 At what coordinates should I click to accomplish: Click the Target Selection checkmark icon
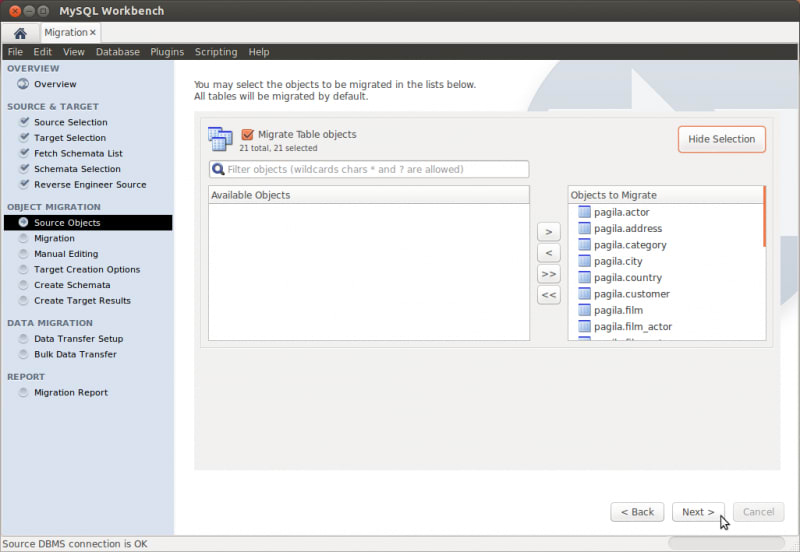(23, 137)
